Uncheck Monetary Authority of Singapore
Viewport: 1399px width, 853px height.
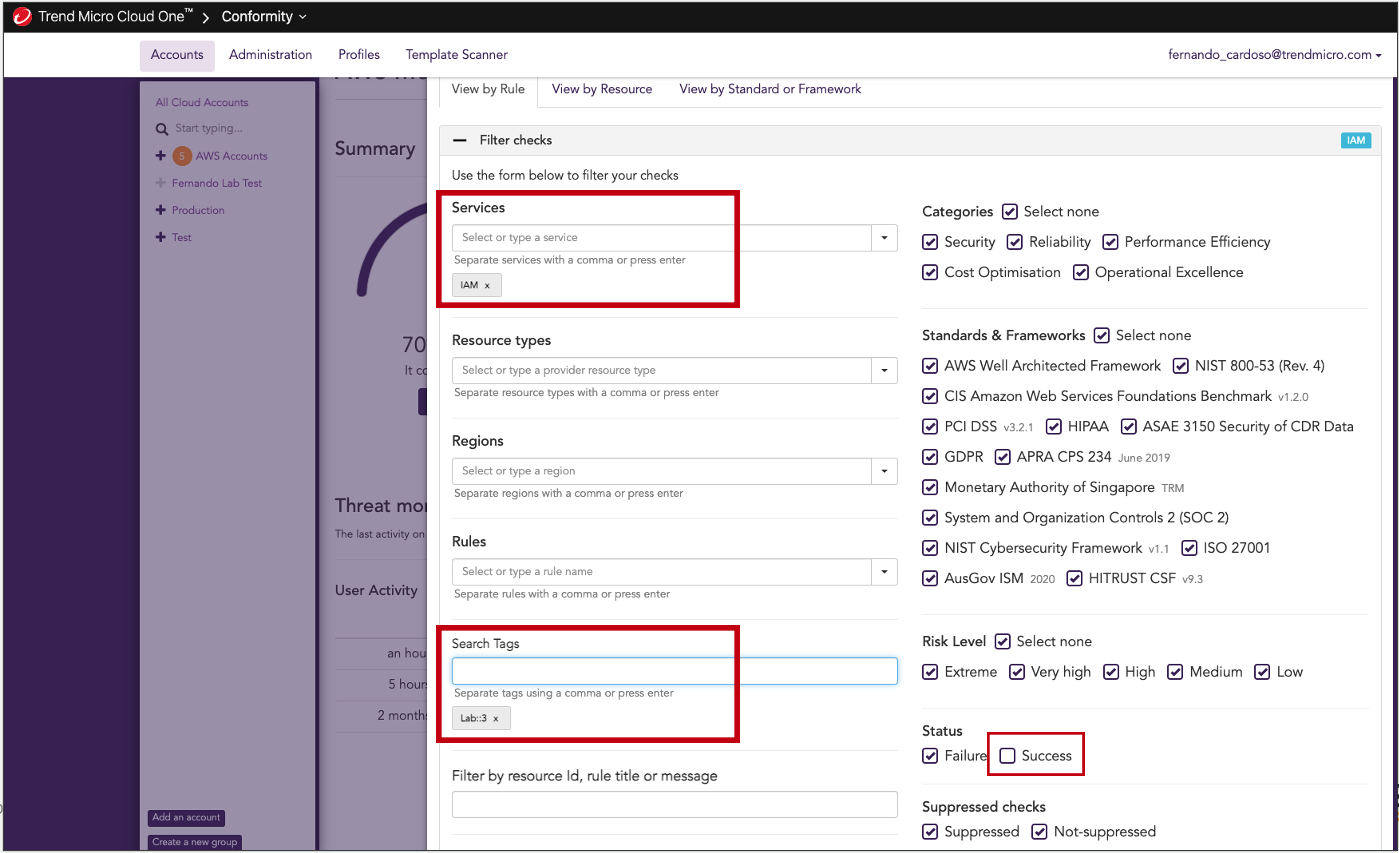(930, 487)
